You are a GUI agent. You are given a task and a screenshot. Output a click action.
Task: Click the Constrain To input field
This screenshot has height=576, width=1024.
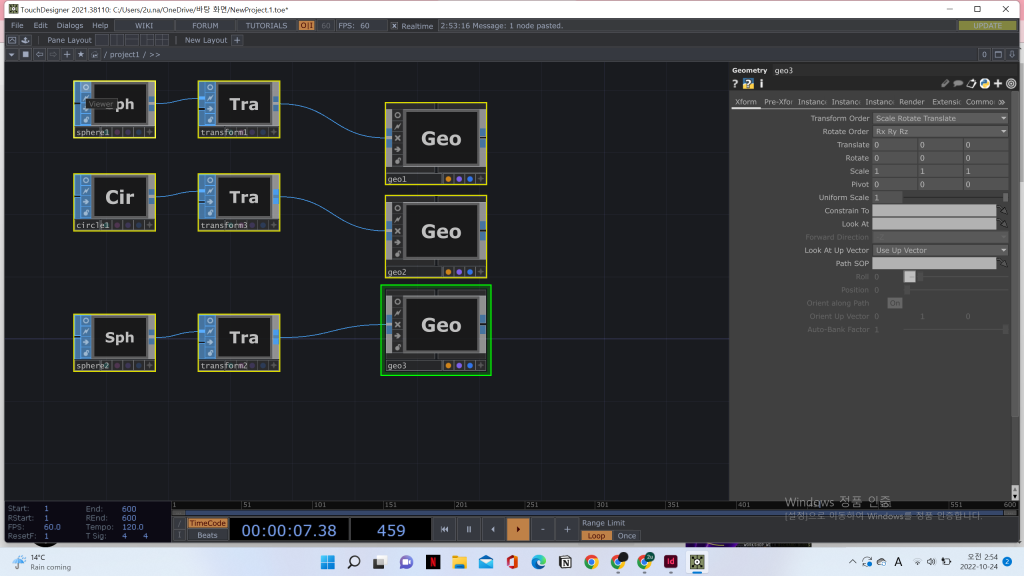[934, 211]
